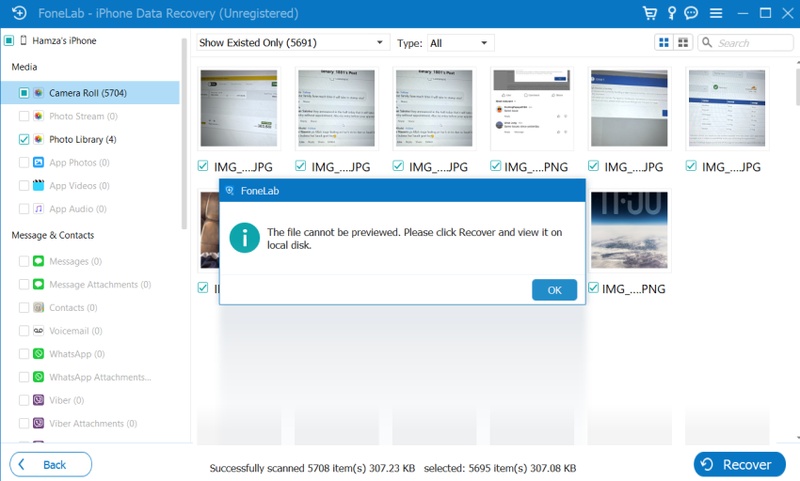This screenshot has width=800, height=481.
Task: Toggle the Hamza's iPhone device checkbox
Action: 9,40
